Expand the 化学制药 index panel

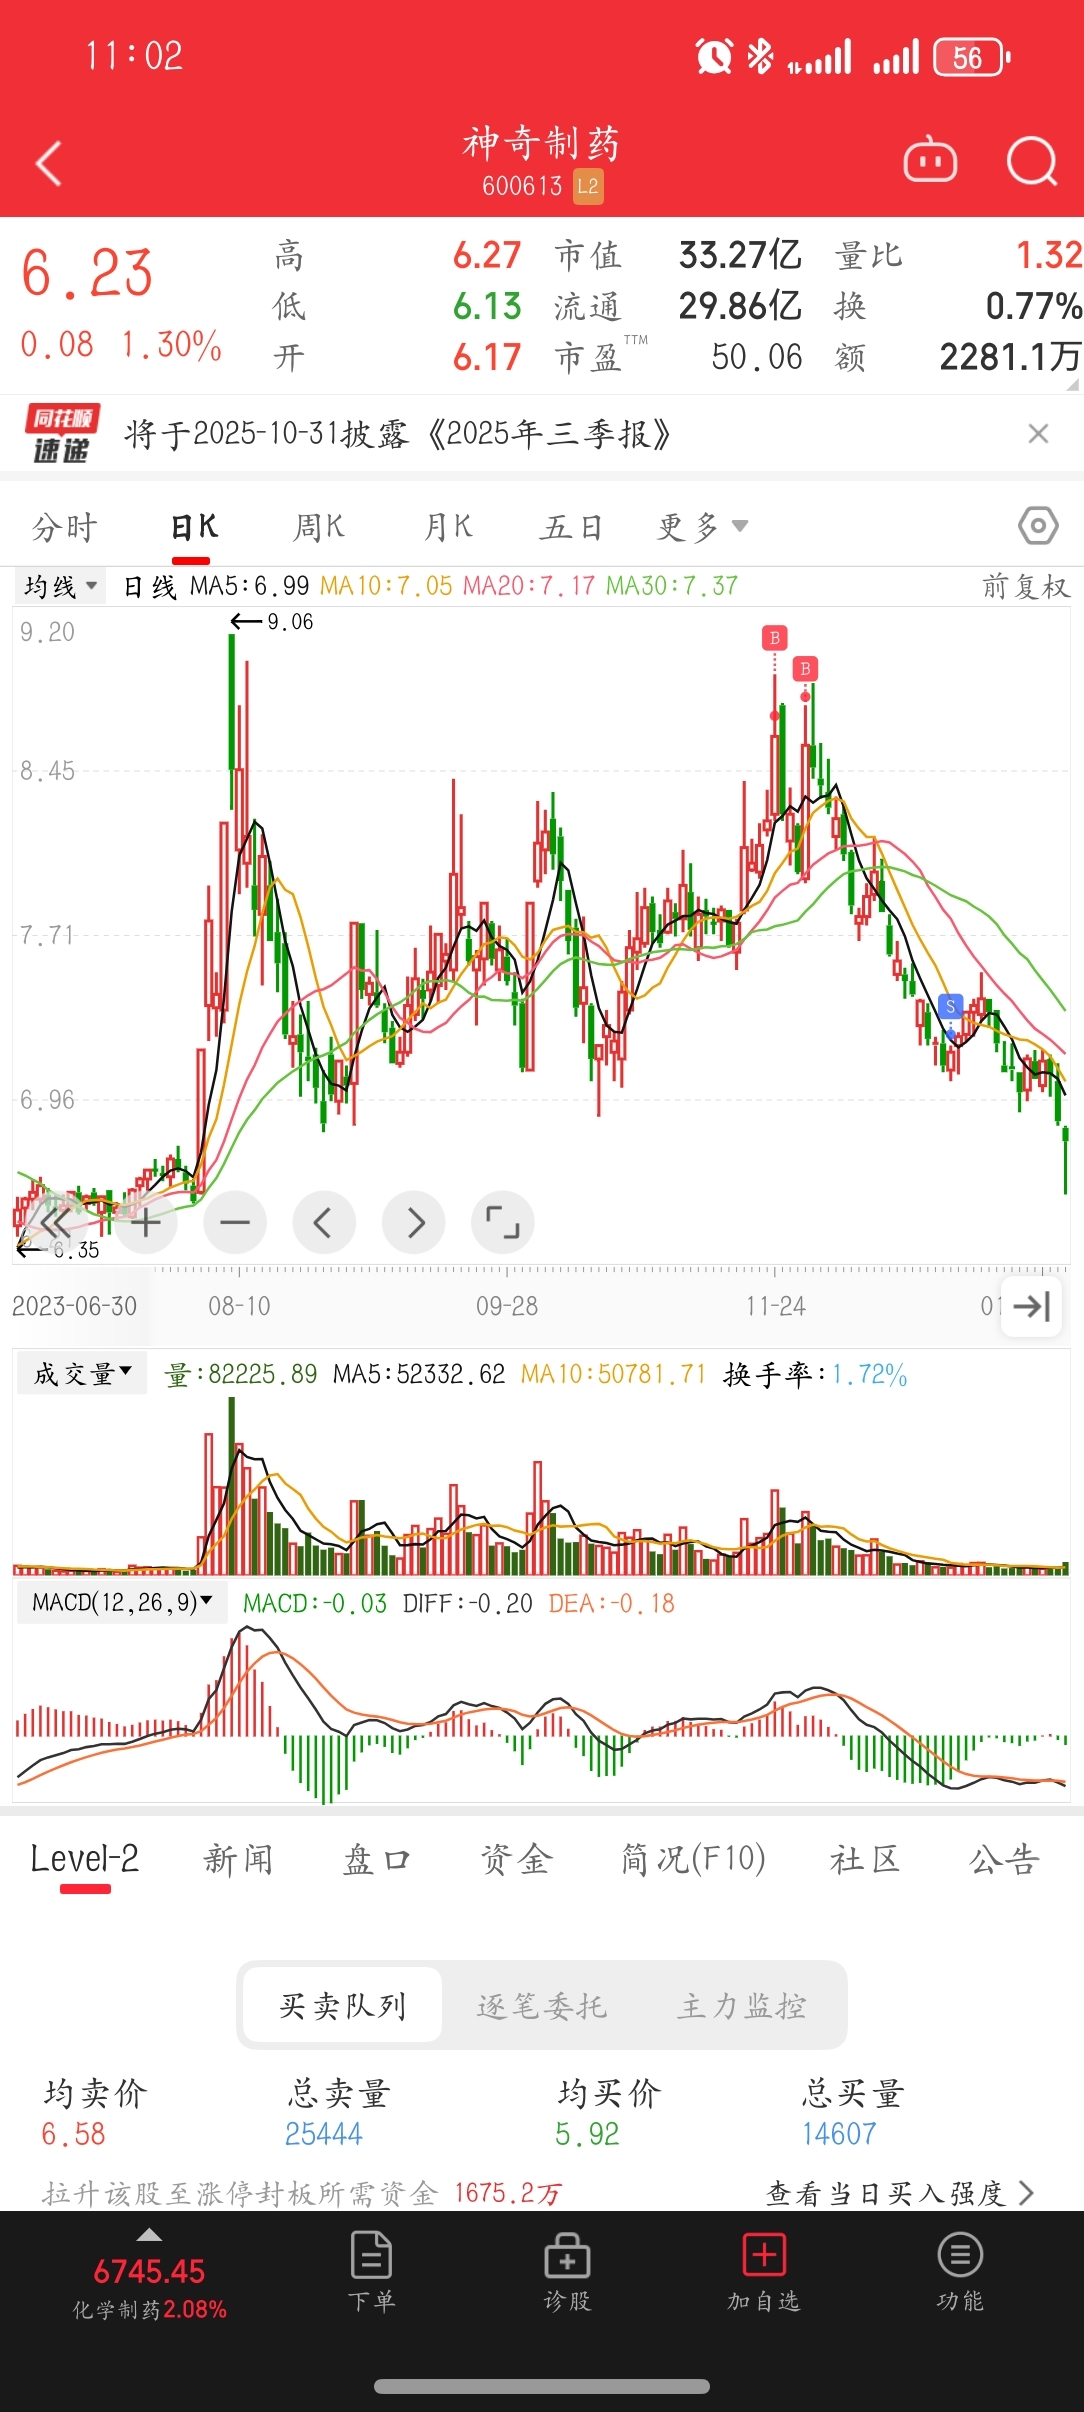point(149,2276)
